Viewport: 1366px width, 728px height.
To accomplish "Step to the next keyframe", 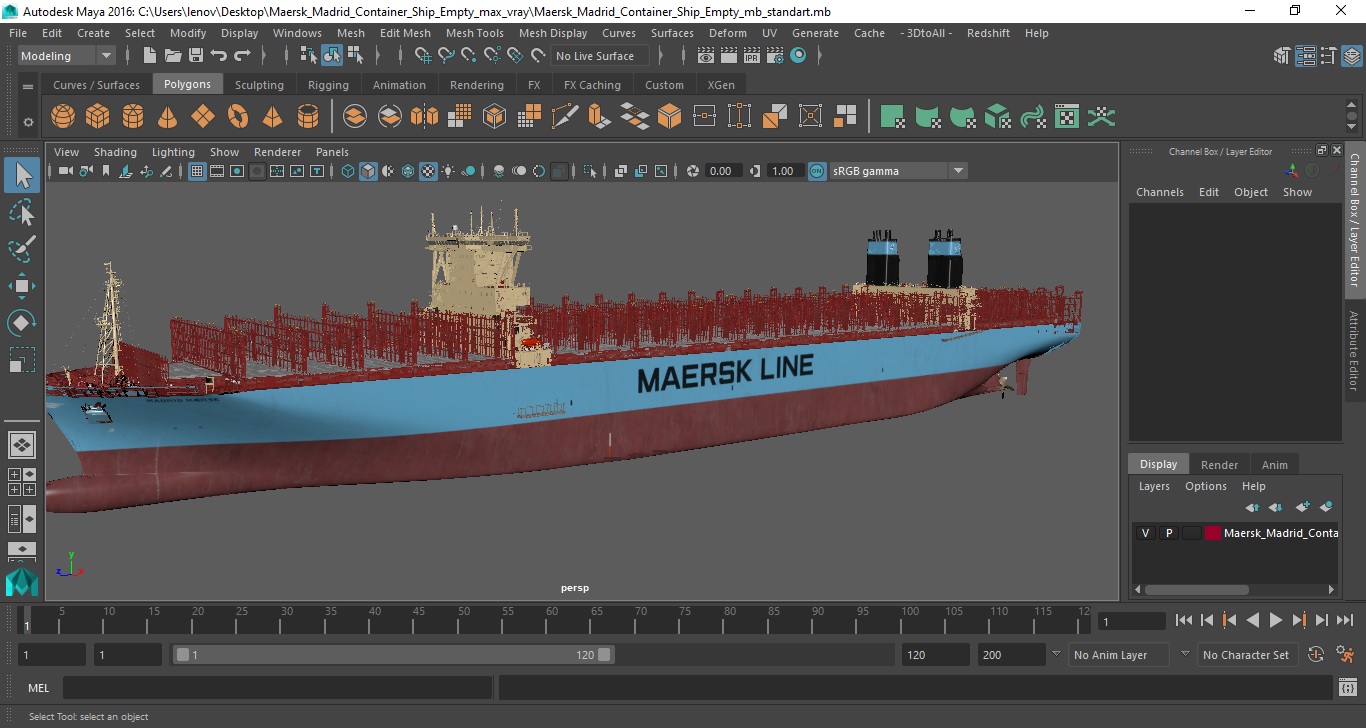I will (1299, 620).
